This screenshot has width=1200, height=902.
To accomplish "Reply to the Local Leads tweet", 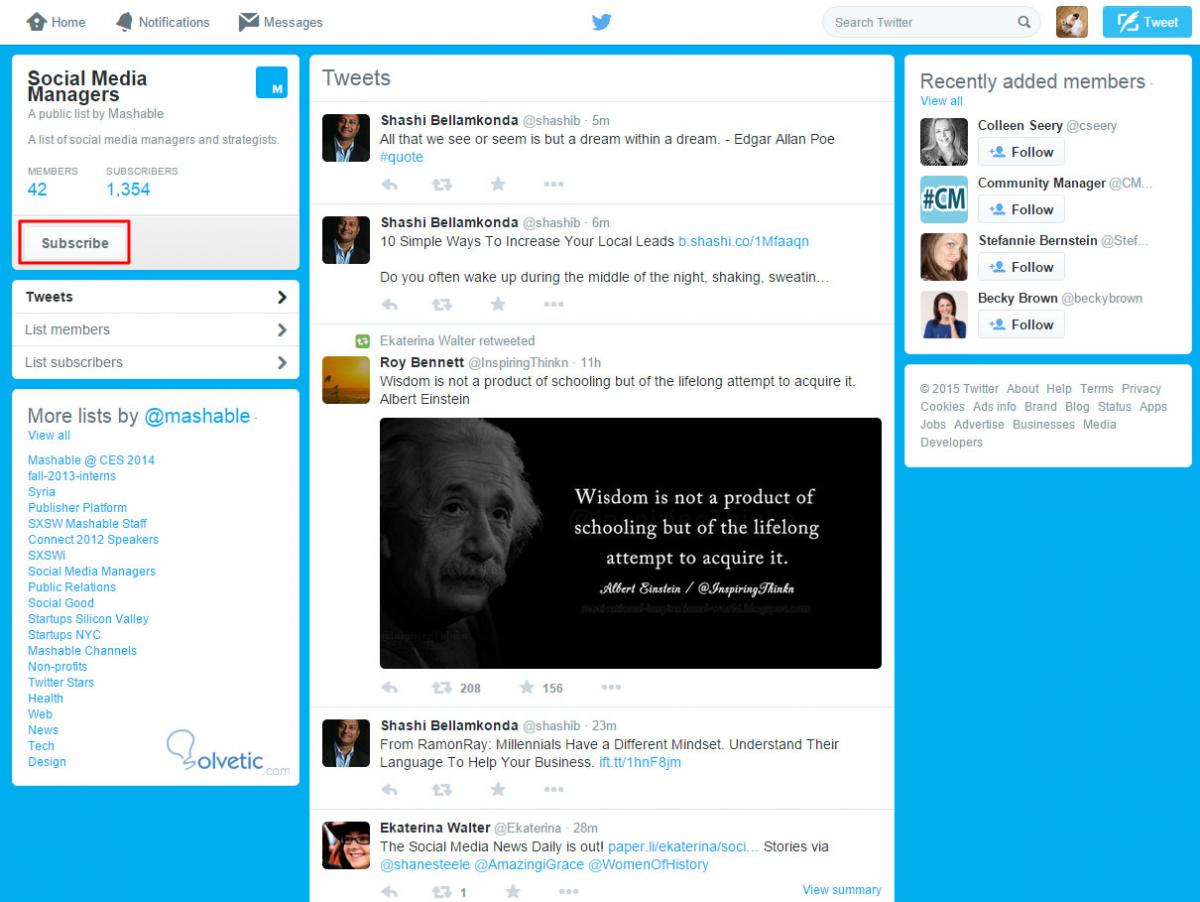I will pos(390,304).
